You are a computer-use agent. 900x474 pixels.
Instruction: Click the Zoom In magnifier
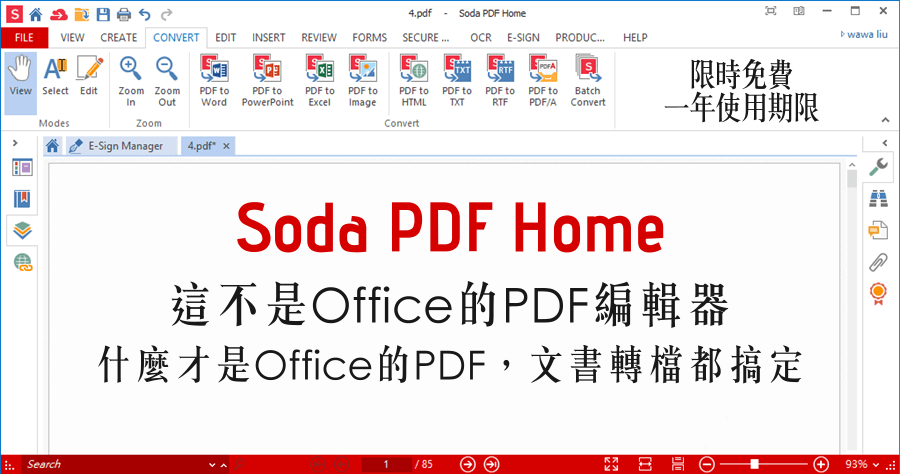(131, 82)
